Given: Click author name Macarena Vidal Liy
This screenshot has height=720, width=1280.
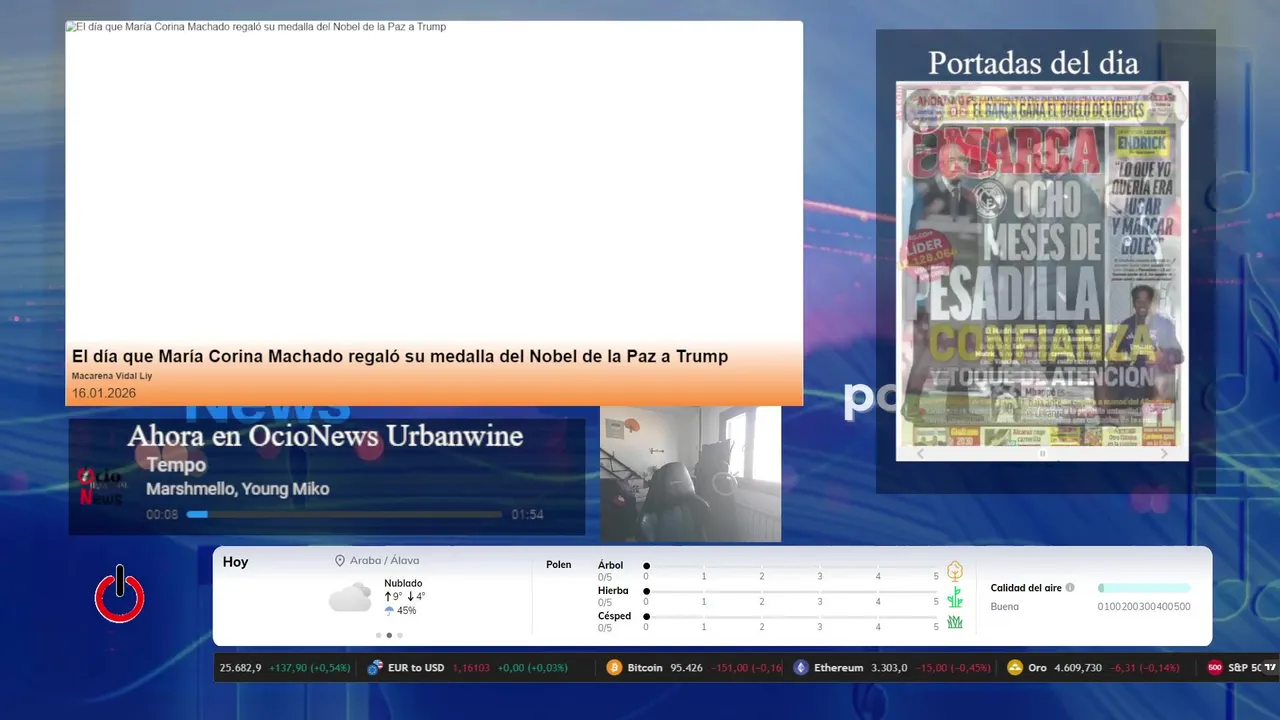Looking at the screenshot, I should (x=112, y=376).
